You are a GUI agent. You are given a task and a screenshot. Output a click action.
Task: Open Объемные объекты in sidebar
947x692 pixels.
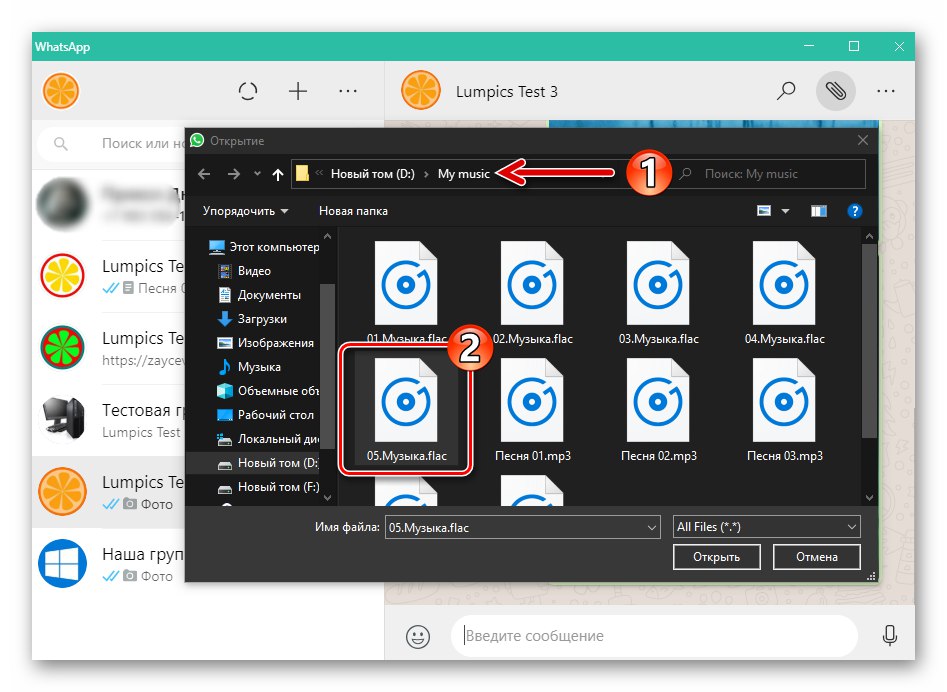(268, 391)
